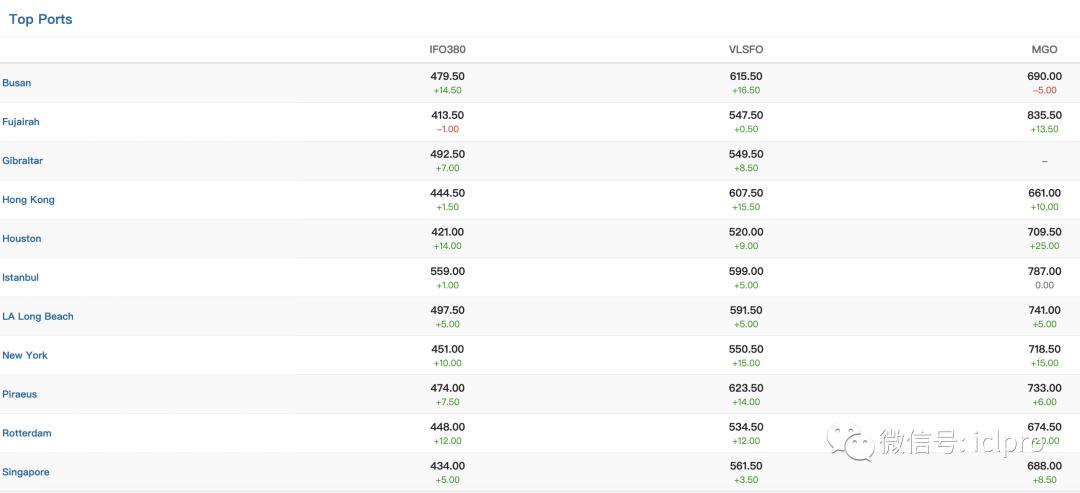The width and height of the screenshot is (1080, 493).
Task: Open the Piraeus port link
Action: tap(20, 395)
